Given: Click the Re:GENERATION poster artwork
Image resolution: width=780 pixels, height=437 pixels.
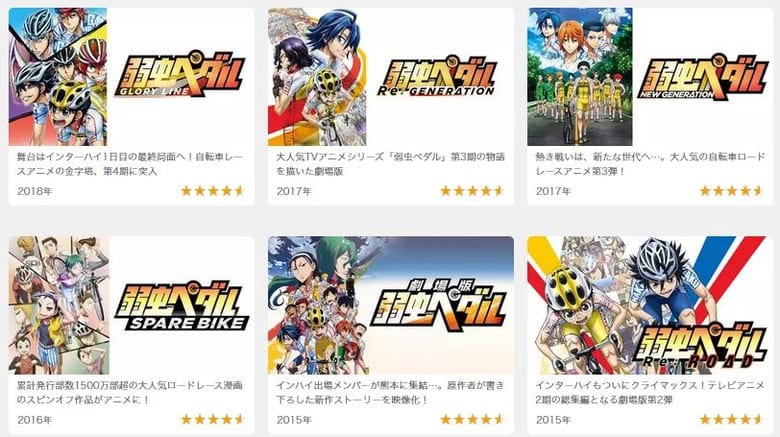Looking at the screenshot, I should (317, 77).
